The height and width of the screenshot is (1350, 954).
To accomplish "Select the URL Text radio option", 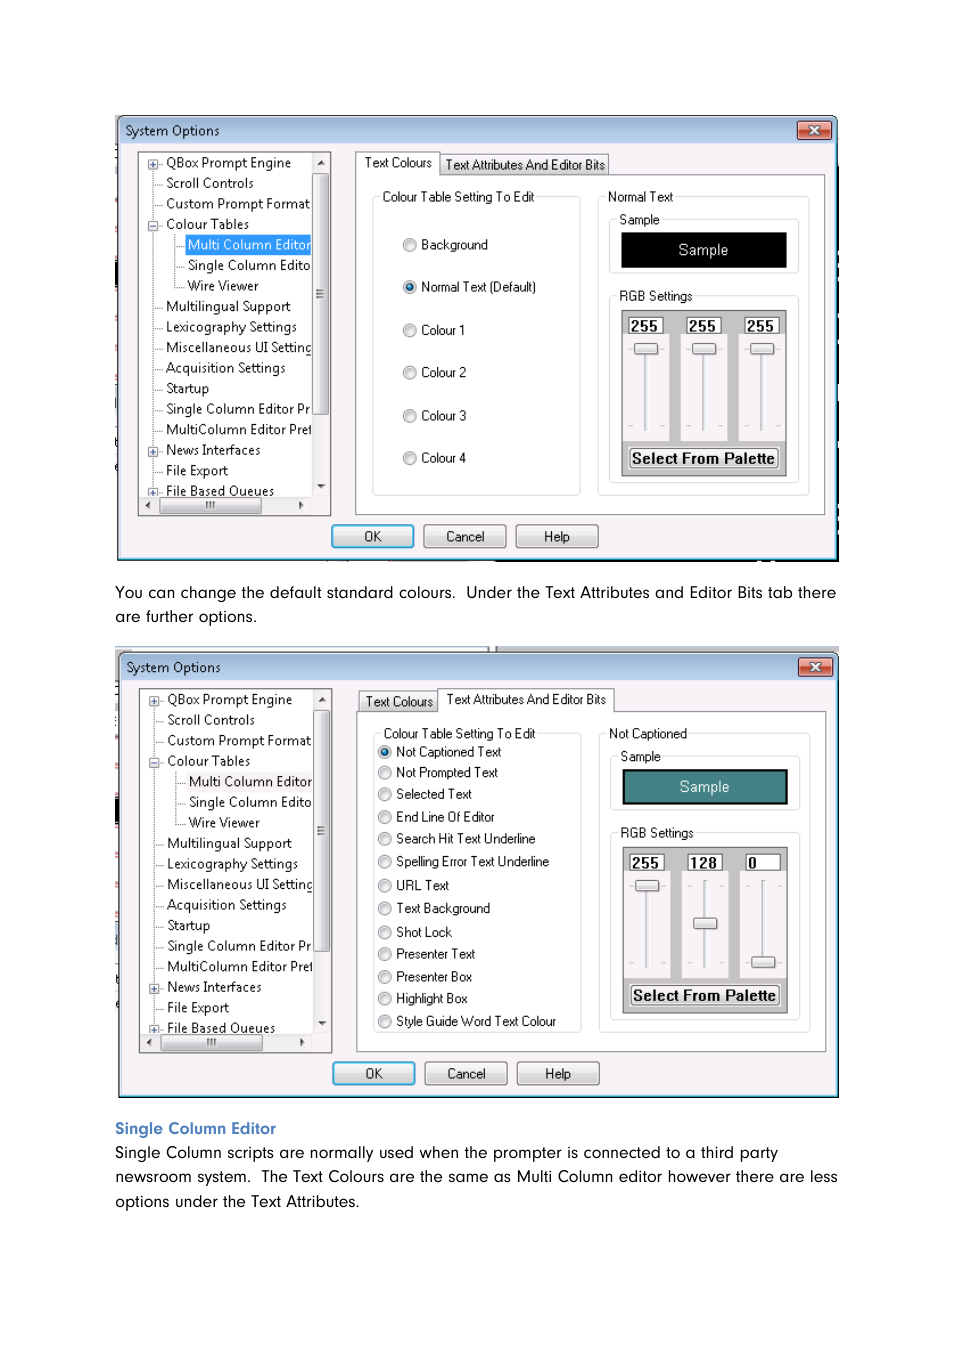I will tap(384, 885).
